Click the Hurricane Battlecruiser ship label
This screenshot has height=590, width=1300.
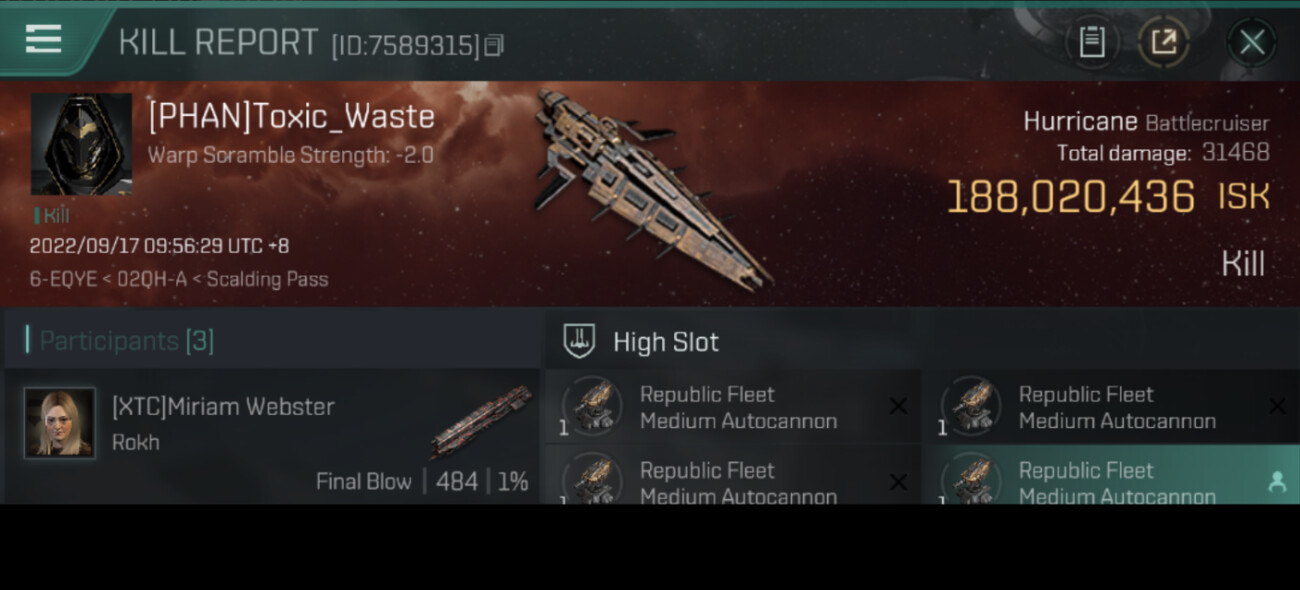point(1145,123)
